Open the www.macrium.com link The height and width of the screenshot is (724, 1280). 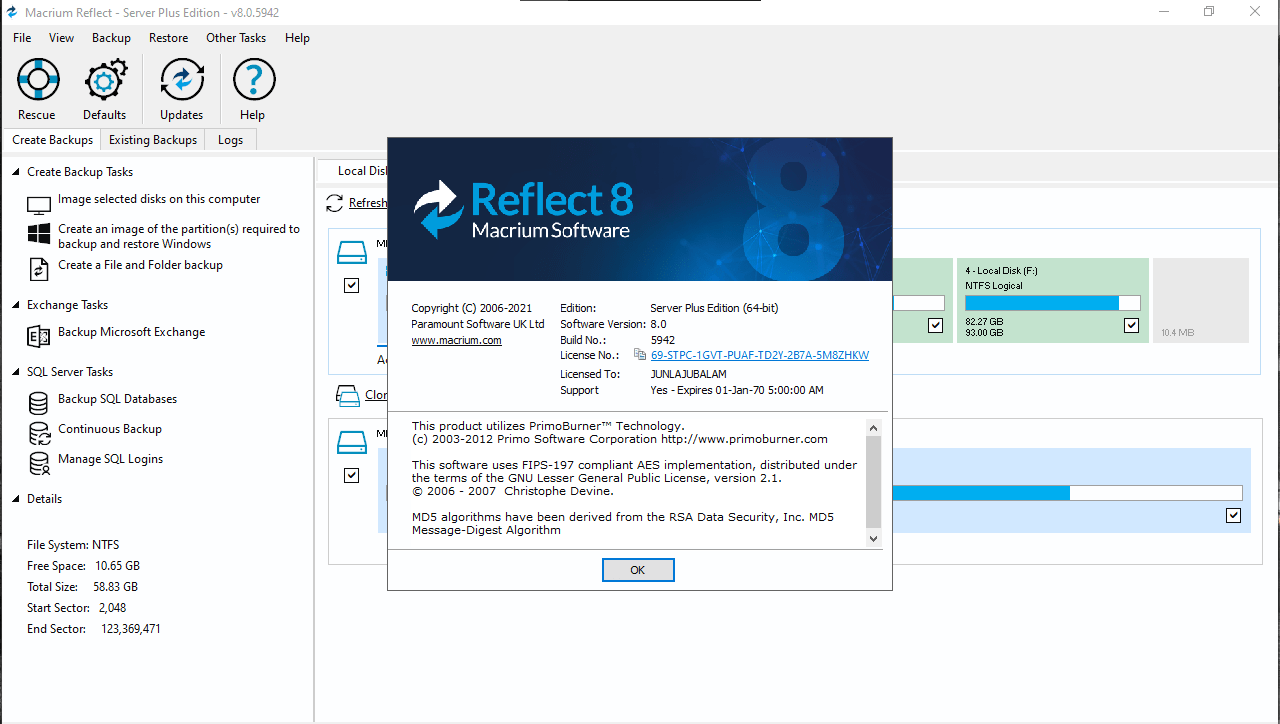457,340
